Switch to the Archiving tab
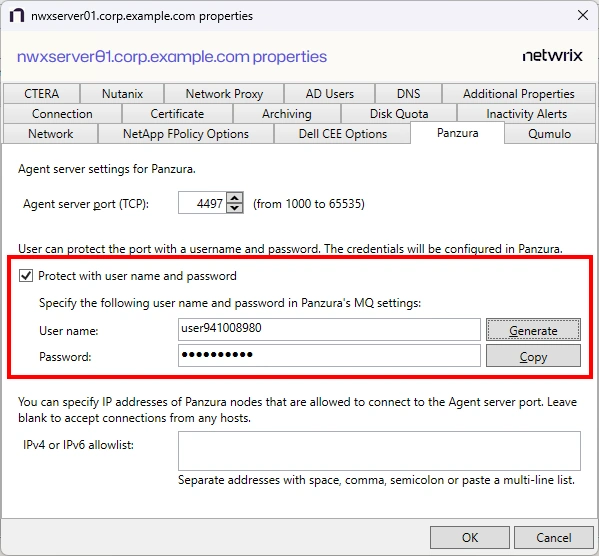Screen dimensions: 599x556 tap(287, 113)
